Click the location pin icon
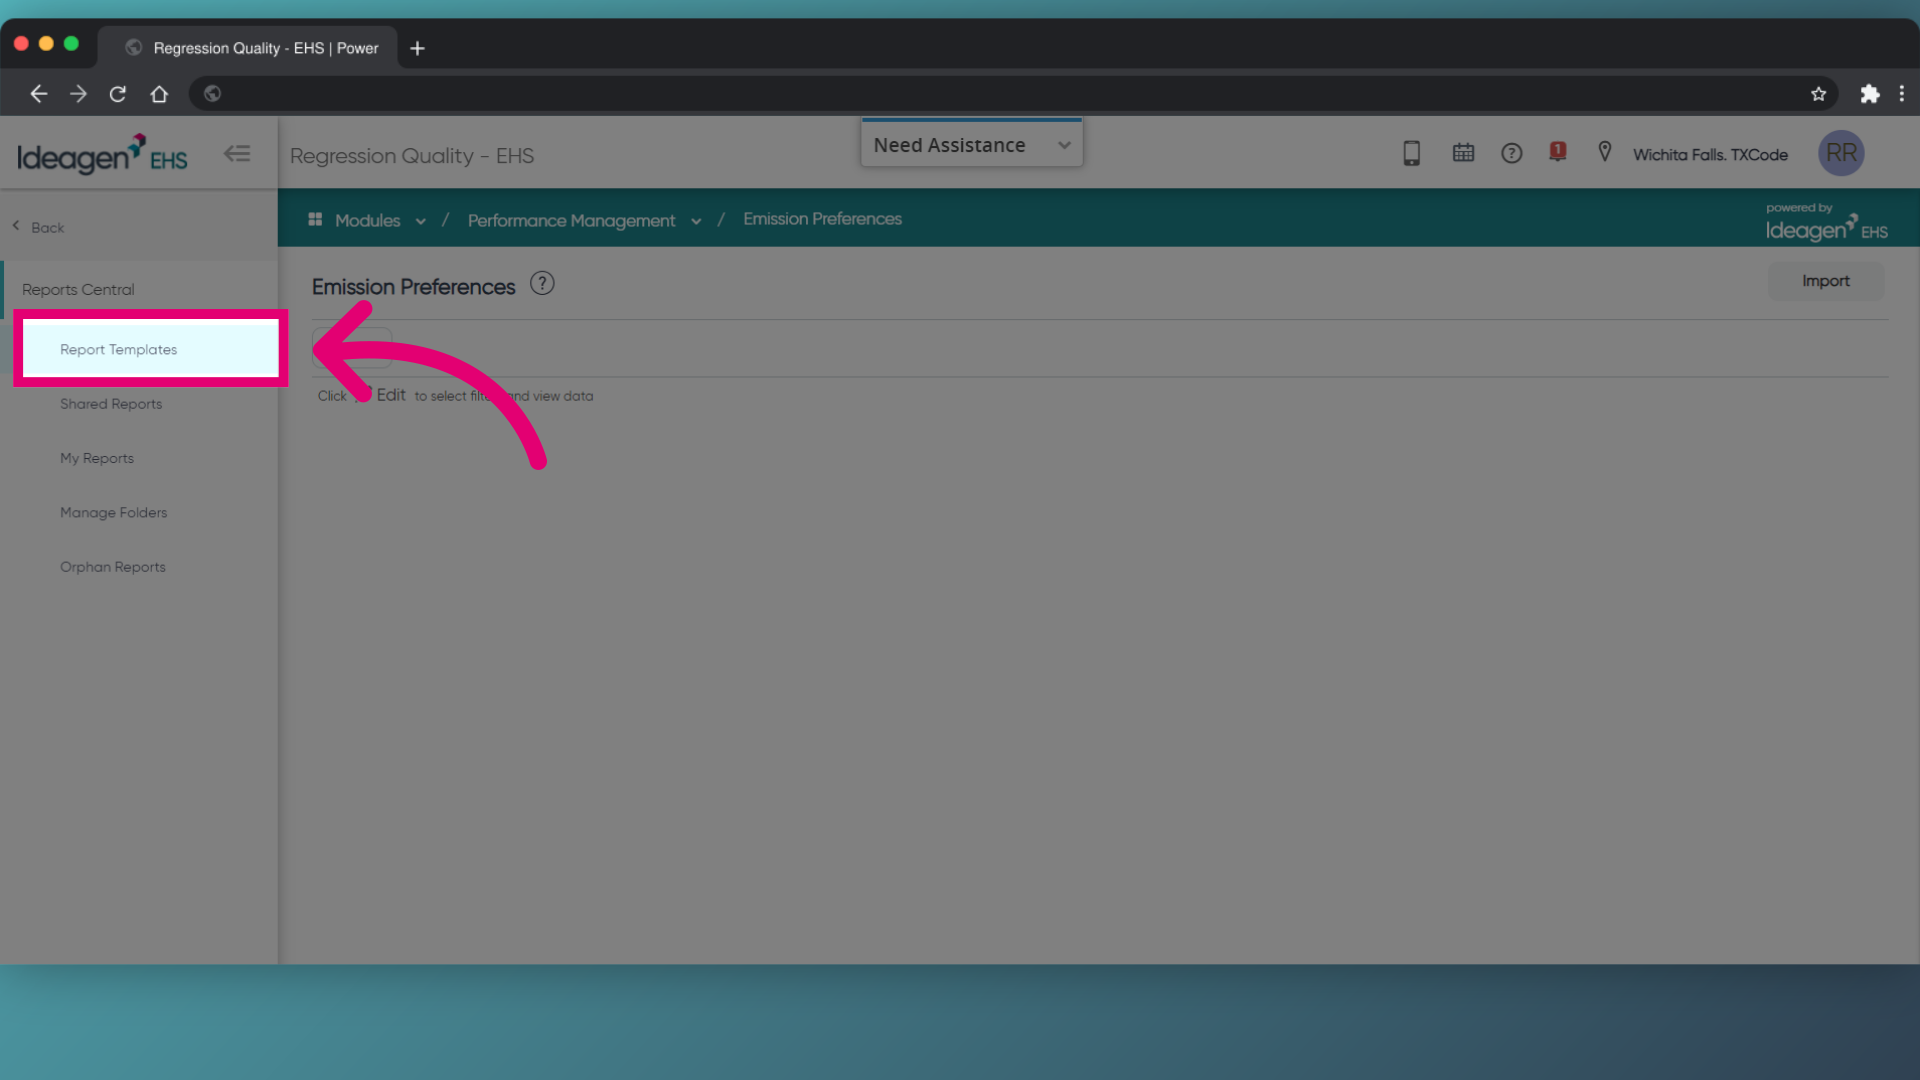 [1604, 152]
